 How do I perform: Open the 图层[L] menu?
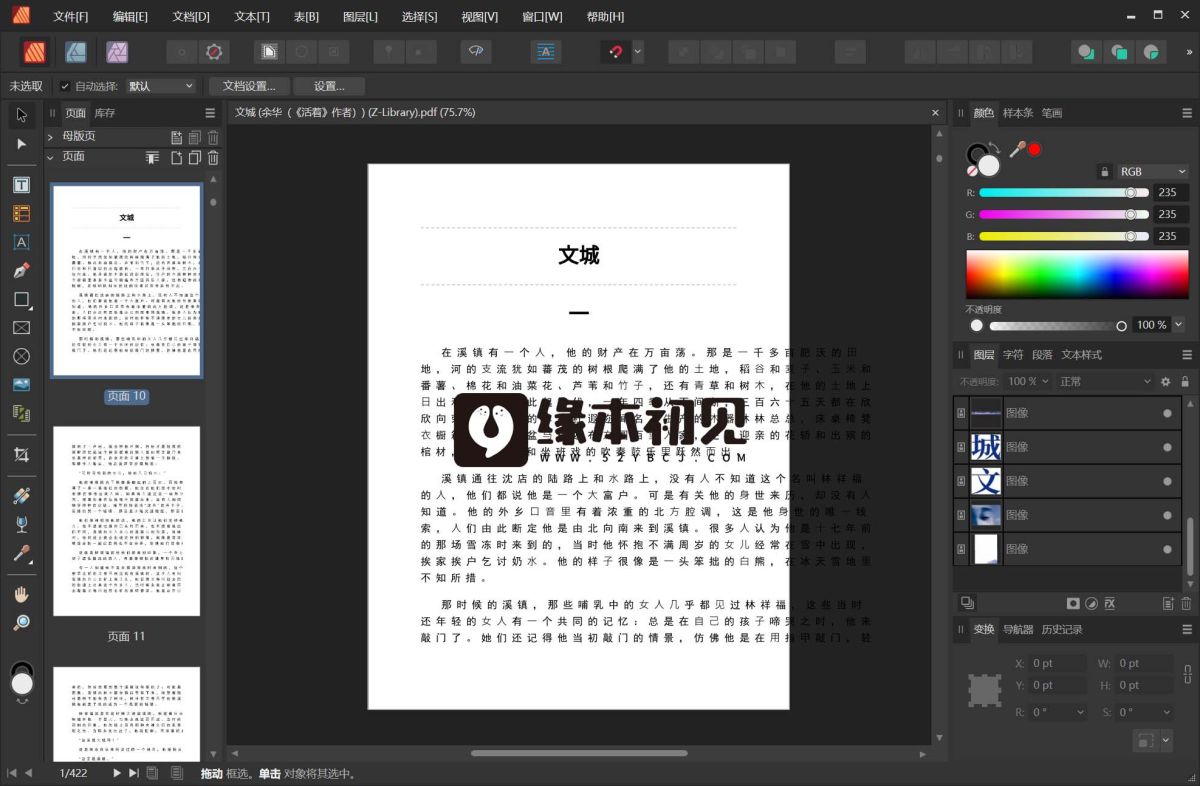[x=360, y=16]
